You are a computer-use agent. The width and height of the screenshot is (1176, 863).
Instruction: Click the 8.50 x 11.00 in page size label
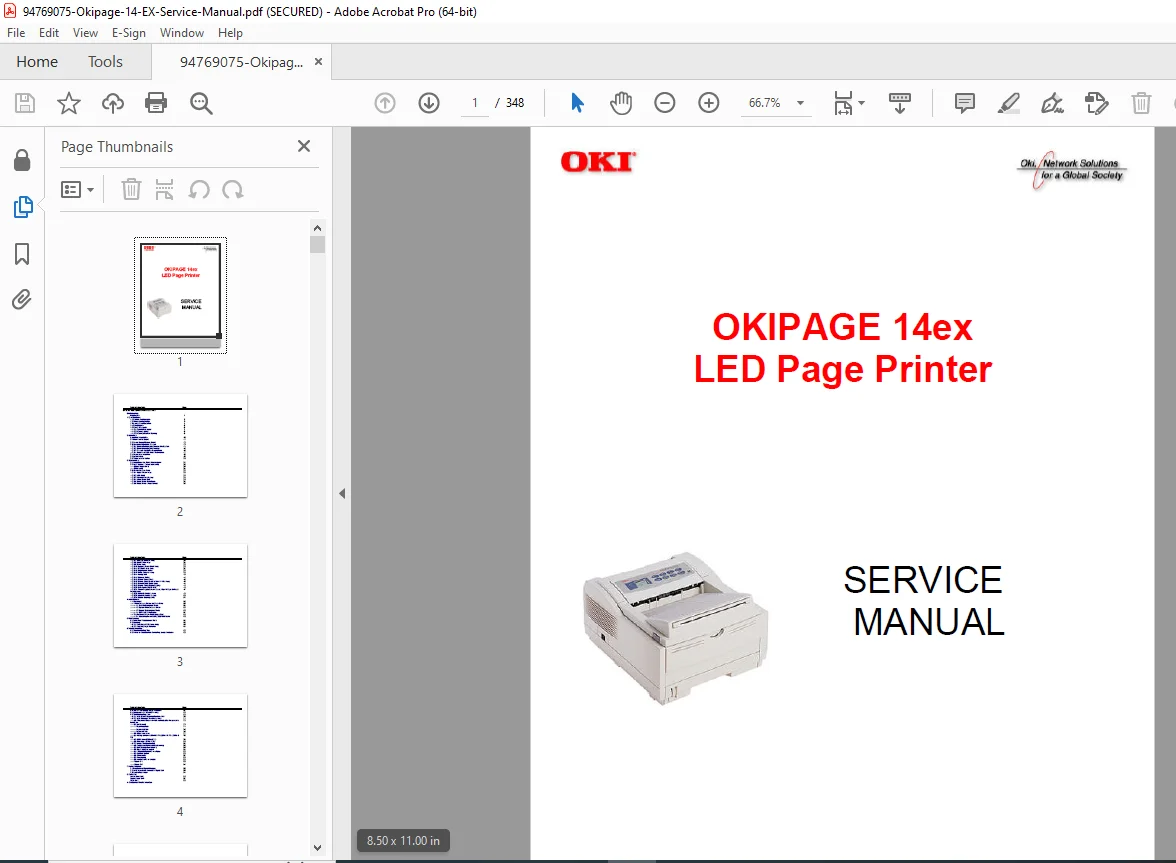404,841
